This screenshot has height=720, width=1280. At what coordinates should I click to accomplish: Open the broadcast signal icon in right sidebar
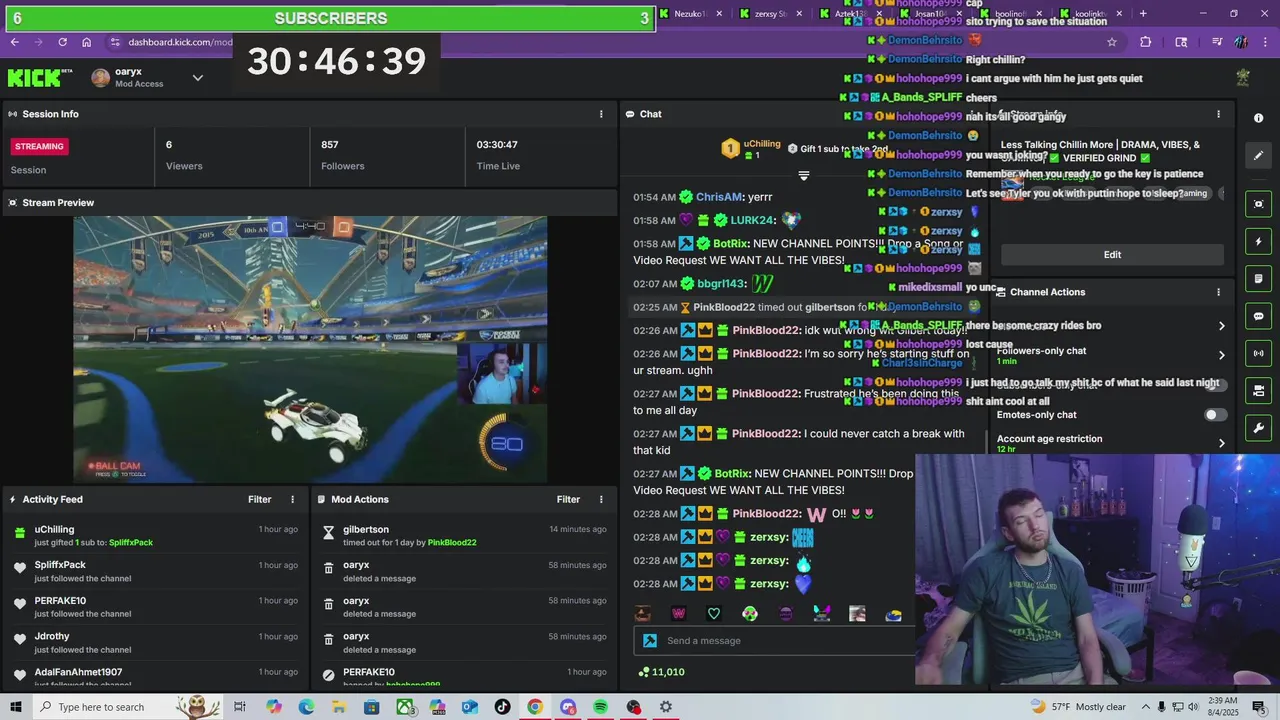(x=1258, y=353)
